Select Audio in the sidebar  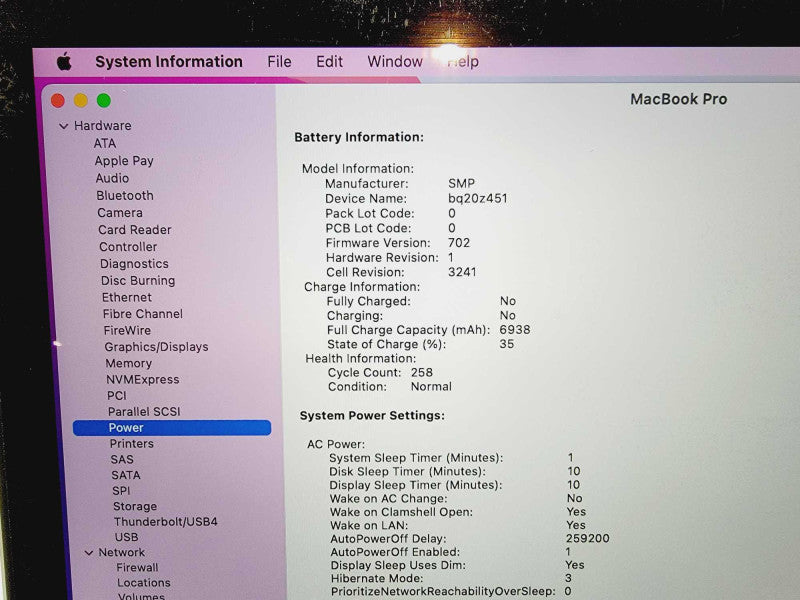coord(112,178)
